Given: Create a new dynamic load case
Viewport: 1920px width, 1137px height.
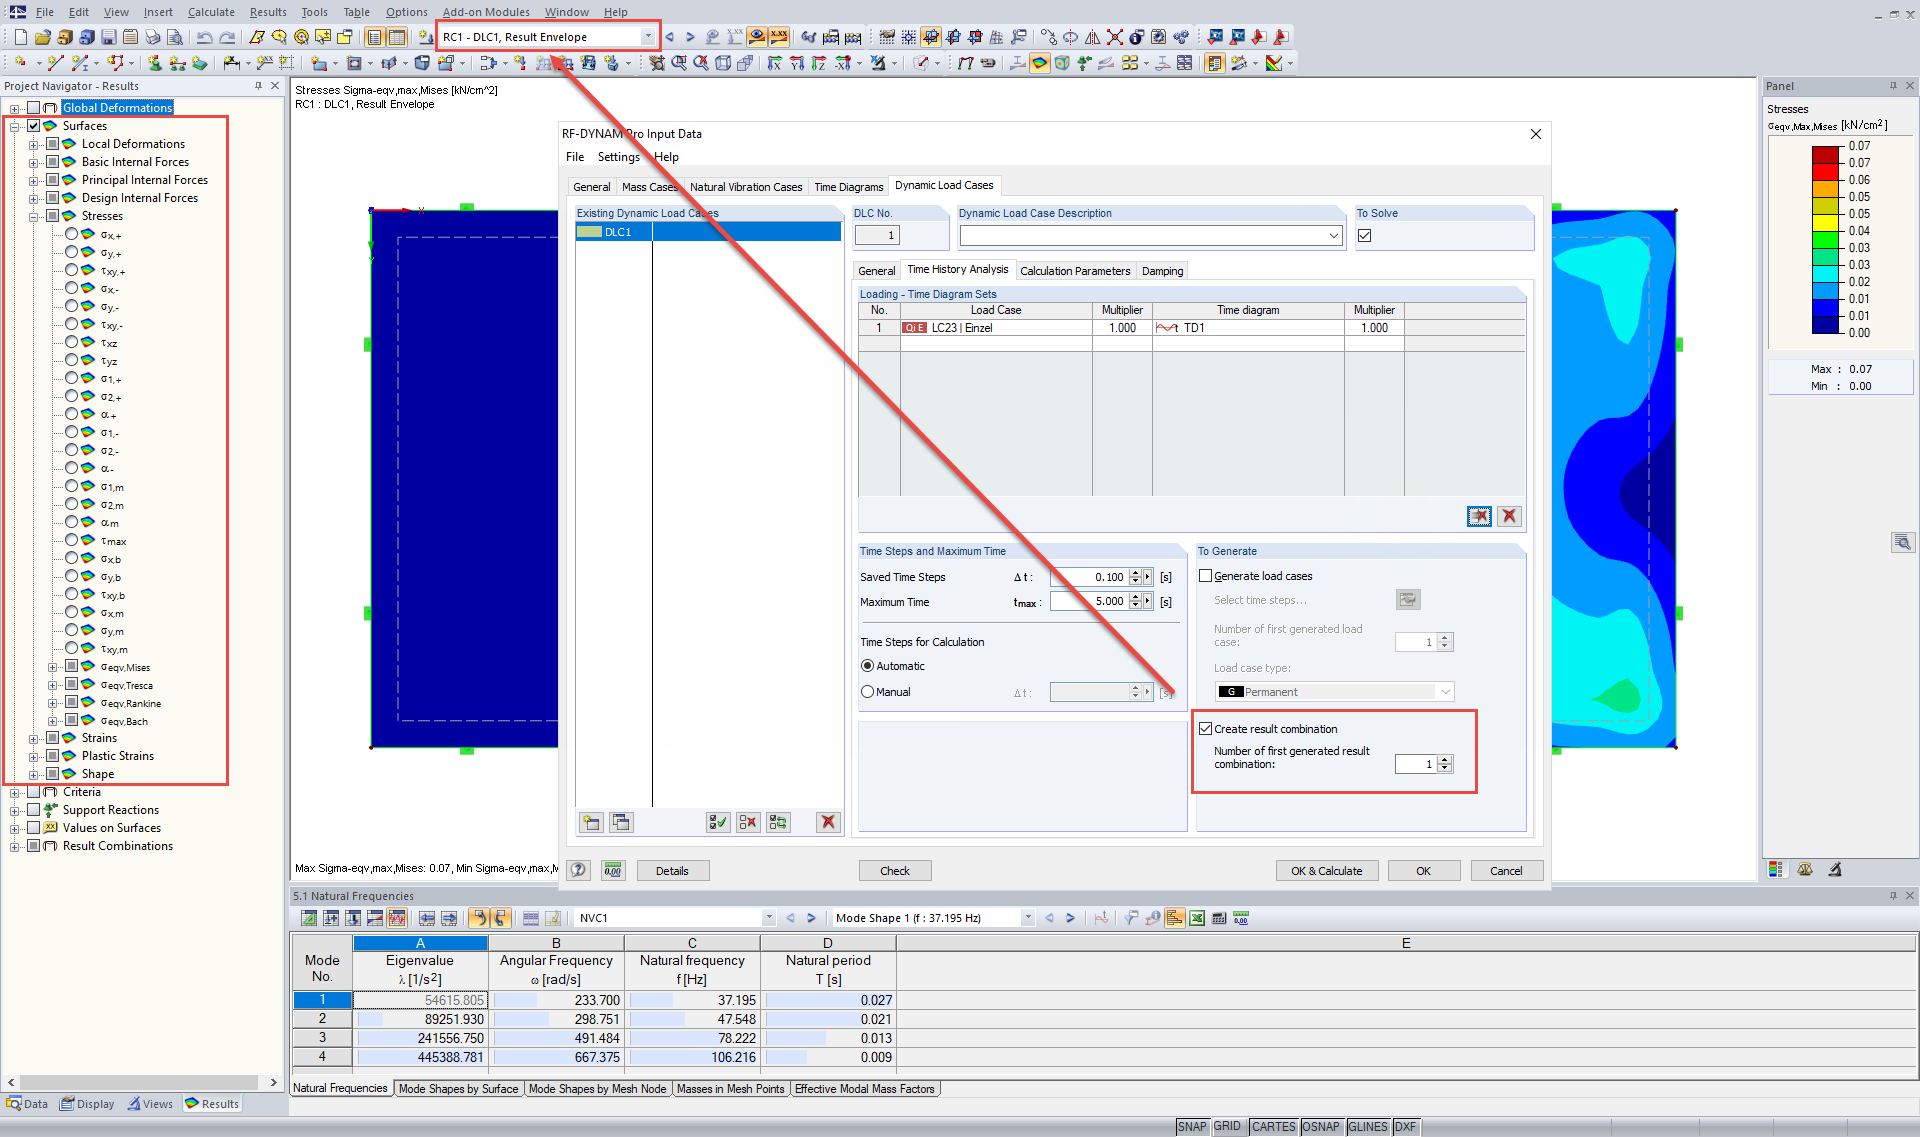Looking at the screenshot, I should pos(591,822).
